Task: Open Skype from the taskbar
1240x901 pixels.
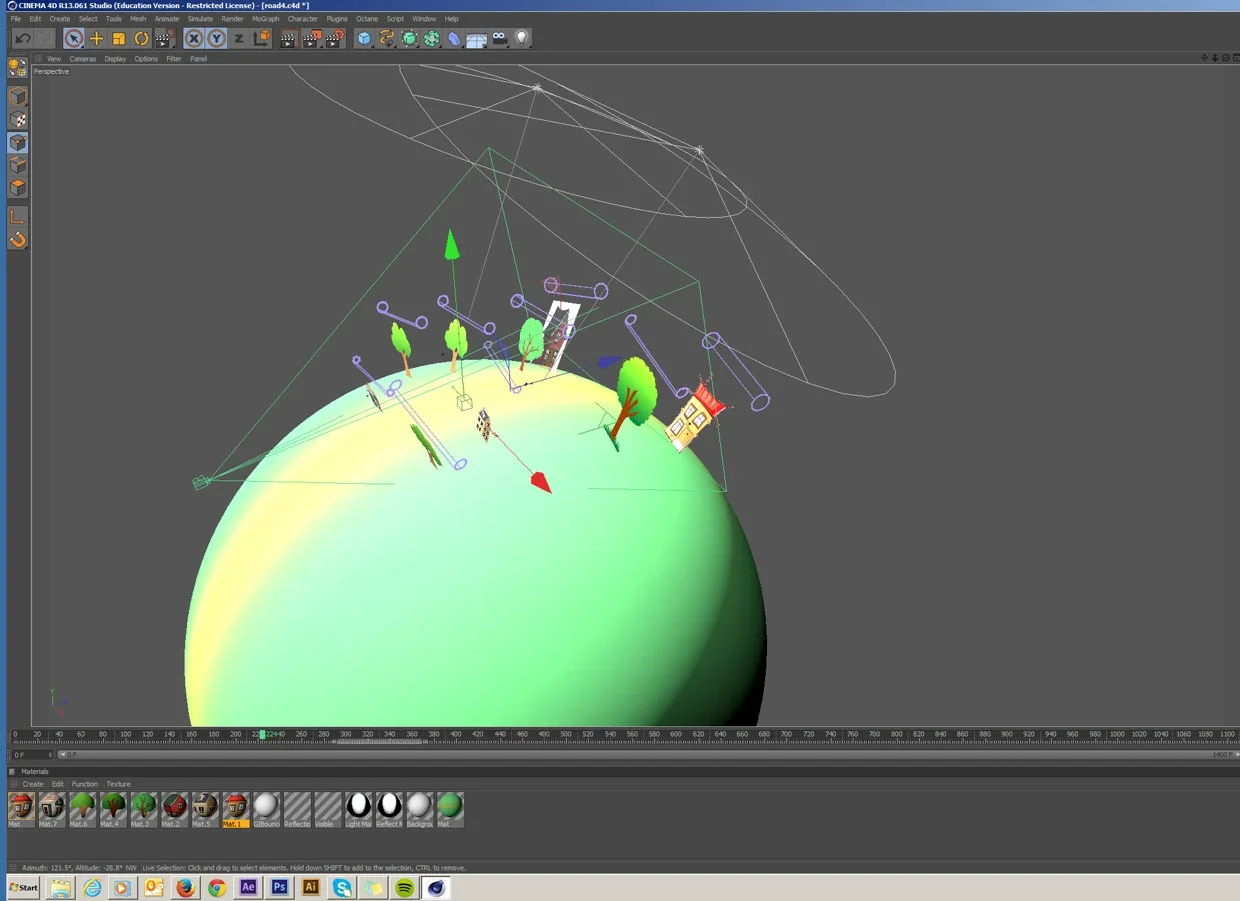Action: click(342, 887)
